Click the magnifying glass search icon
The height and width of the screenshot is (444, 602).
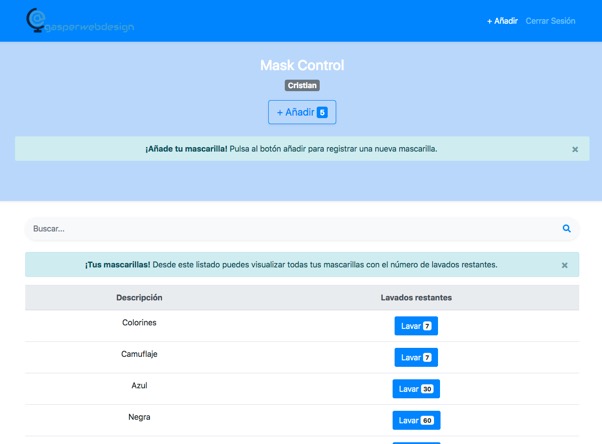click(566, 229)
